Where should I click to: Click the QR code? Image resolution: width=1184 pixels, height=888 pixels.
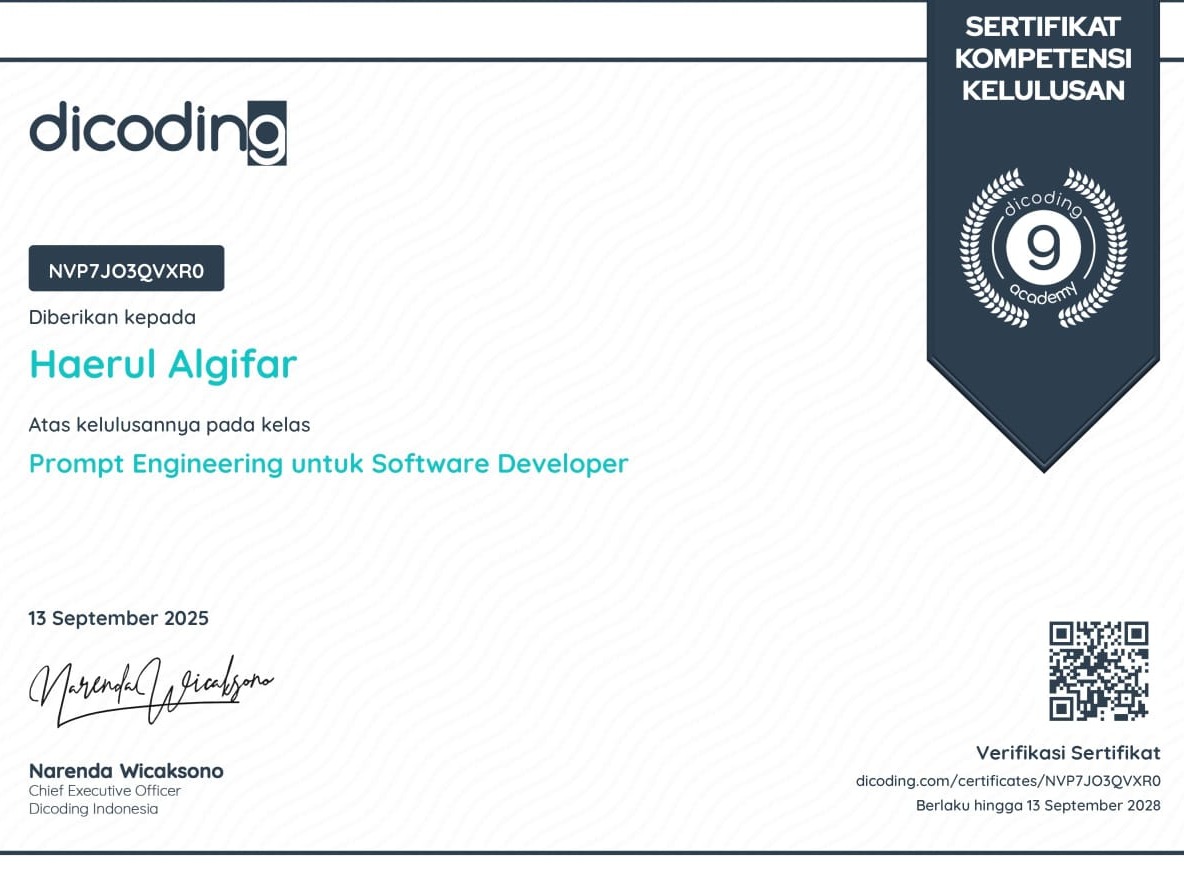(1098, 670)
